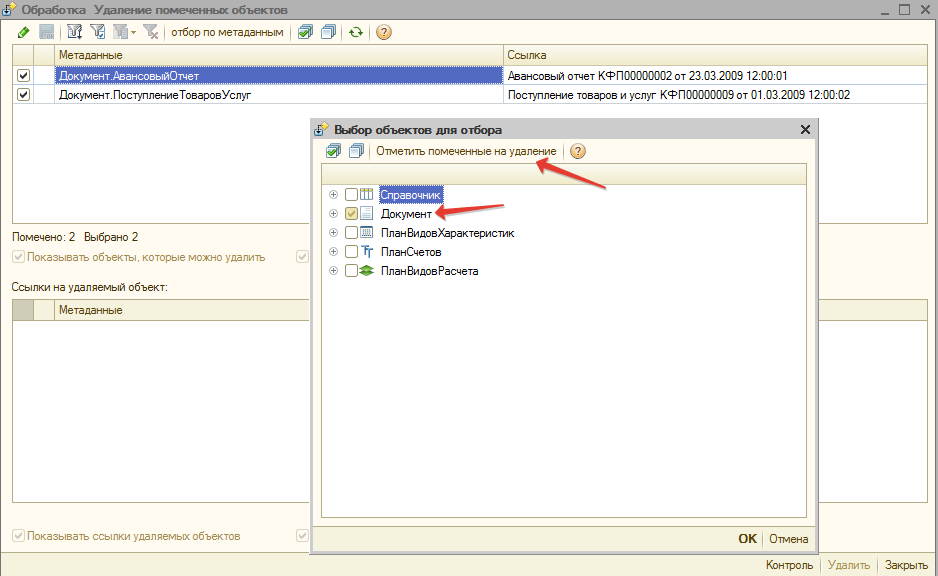
Task: Expand the Документ tree node
Action: pyautogui.click(x=333, y=214)
